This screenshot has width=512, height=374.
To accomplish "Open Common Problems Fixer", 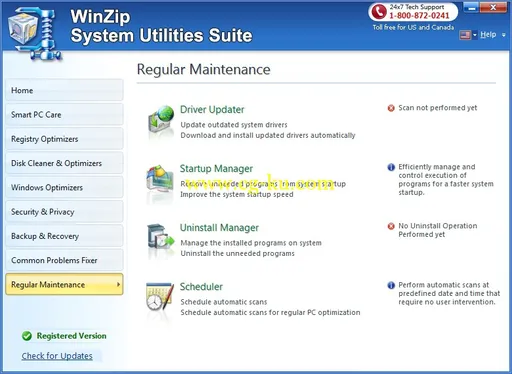I will coord(64,260).
